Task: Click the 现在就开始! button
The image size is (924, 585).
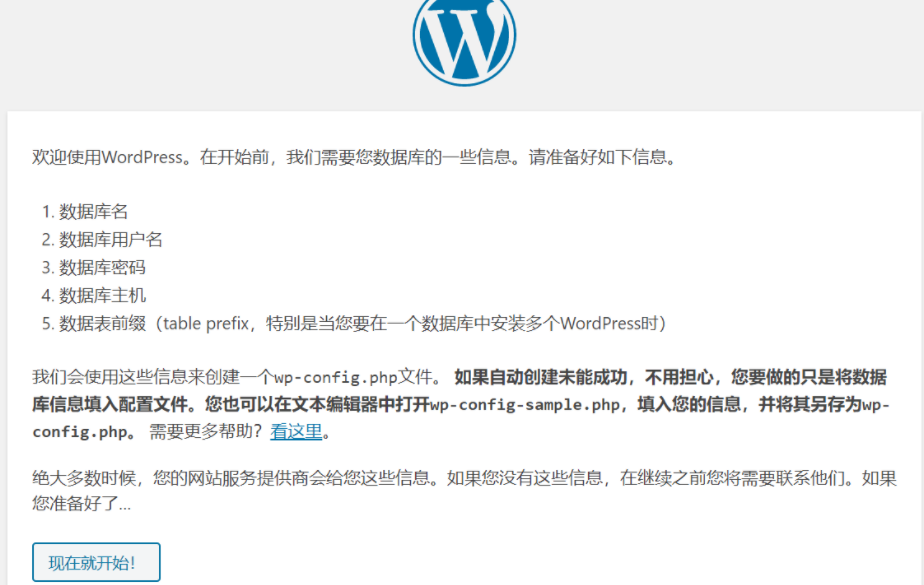Action: click(x=96, y=562)
